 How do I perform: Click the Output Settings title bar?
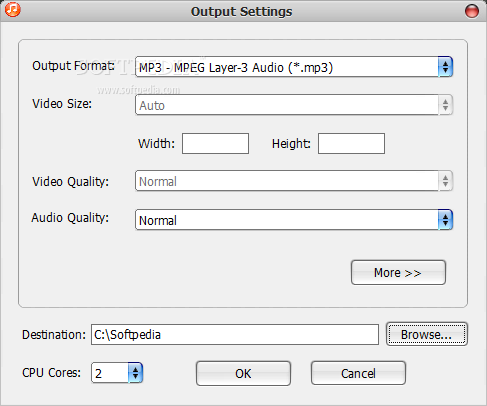[x=242, y=11]
